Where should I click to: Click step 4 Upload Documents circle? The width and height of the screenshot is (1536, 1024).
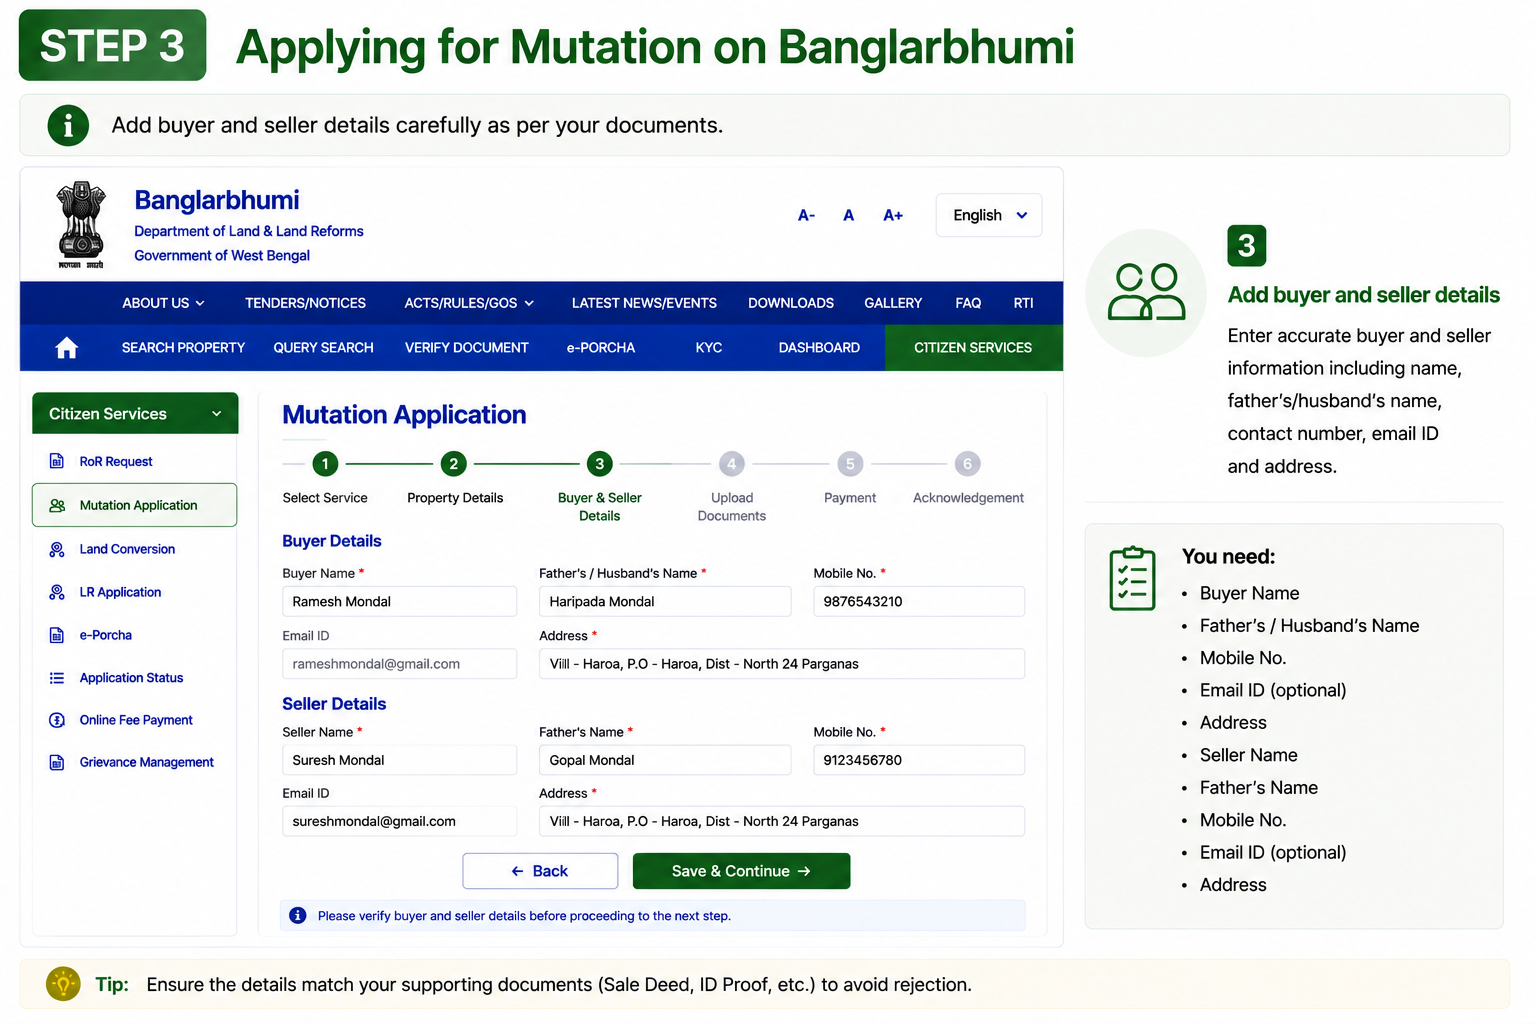[x=731, y=464]
